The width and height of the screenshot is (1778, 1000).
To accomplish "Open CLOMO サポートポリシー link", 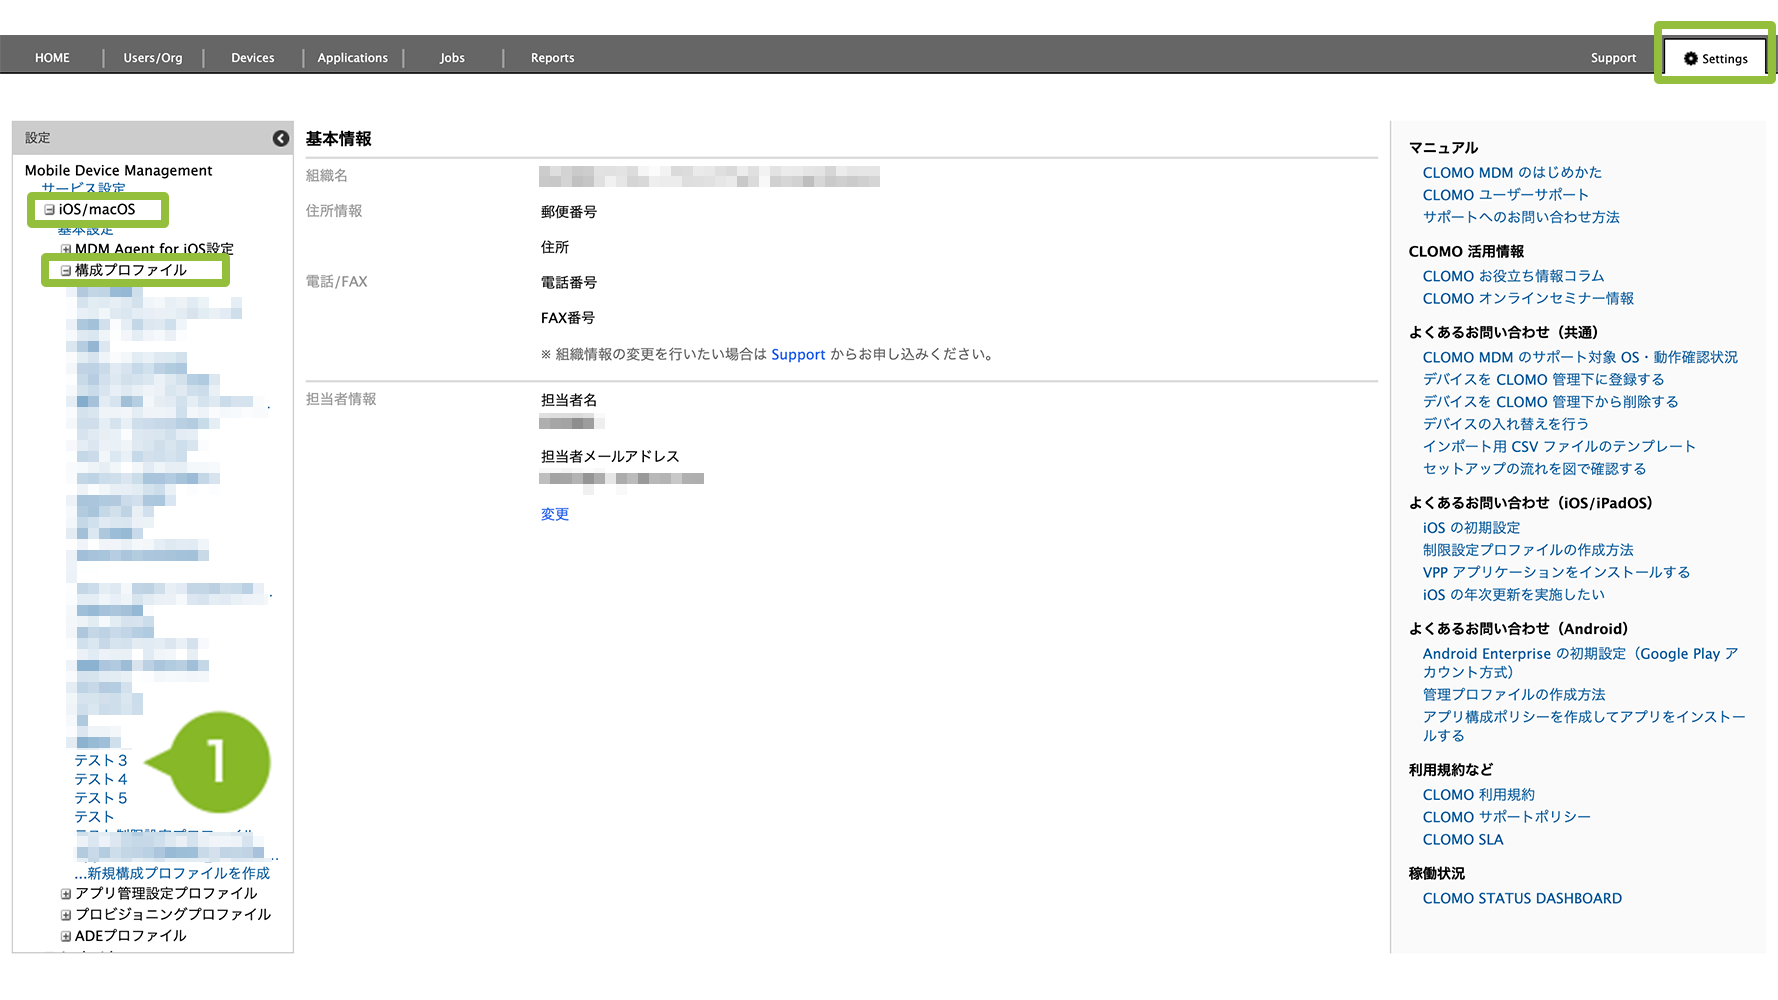I will (x=1506, y=817).
